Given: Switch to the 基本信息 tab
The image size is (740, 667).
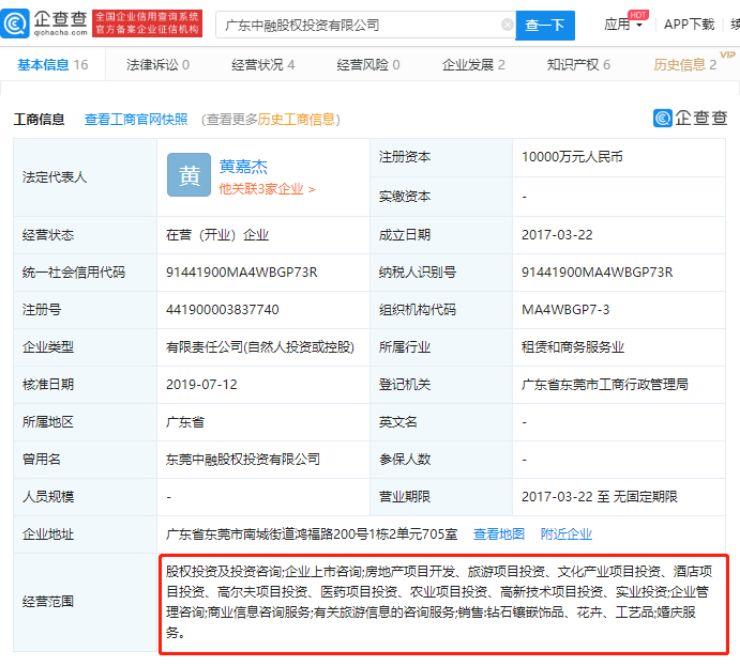Looking at the screenshot, I should (x=52, y=65).
